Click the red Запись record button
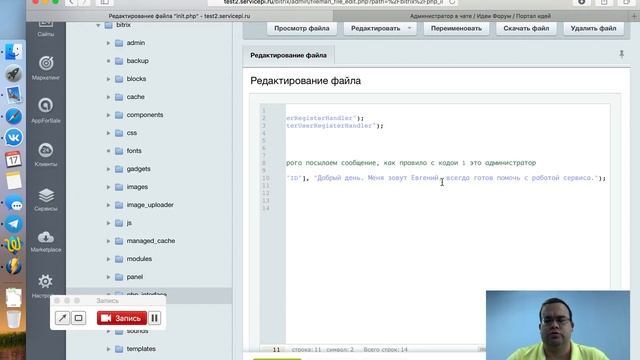The width and height of the screenshot is (640, 360). click(x=122, y=318)
